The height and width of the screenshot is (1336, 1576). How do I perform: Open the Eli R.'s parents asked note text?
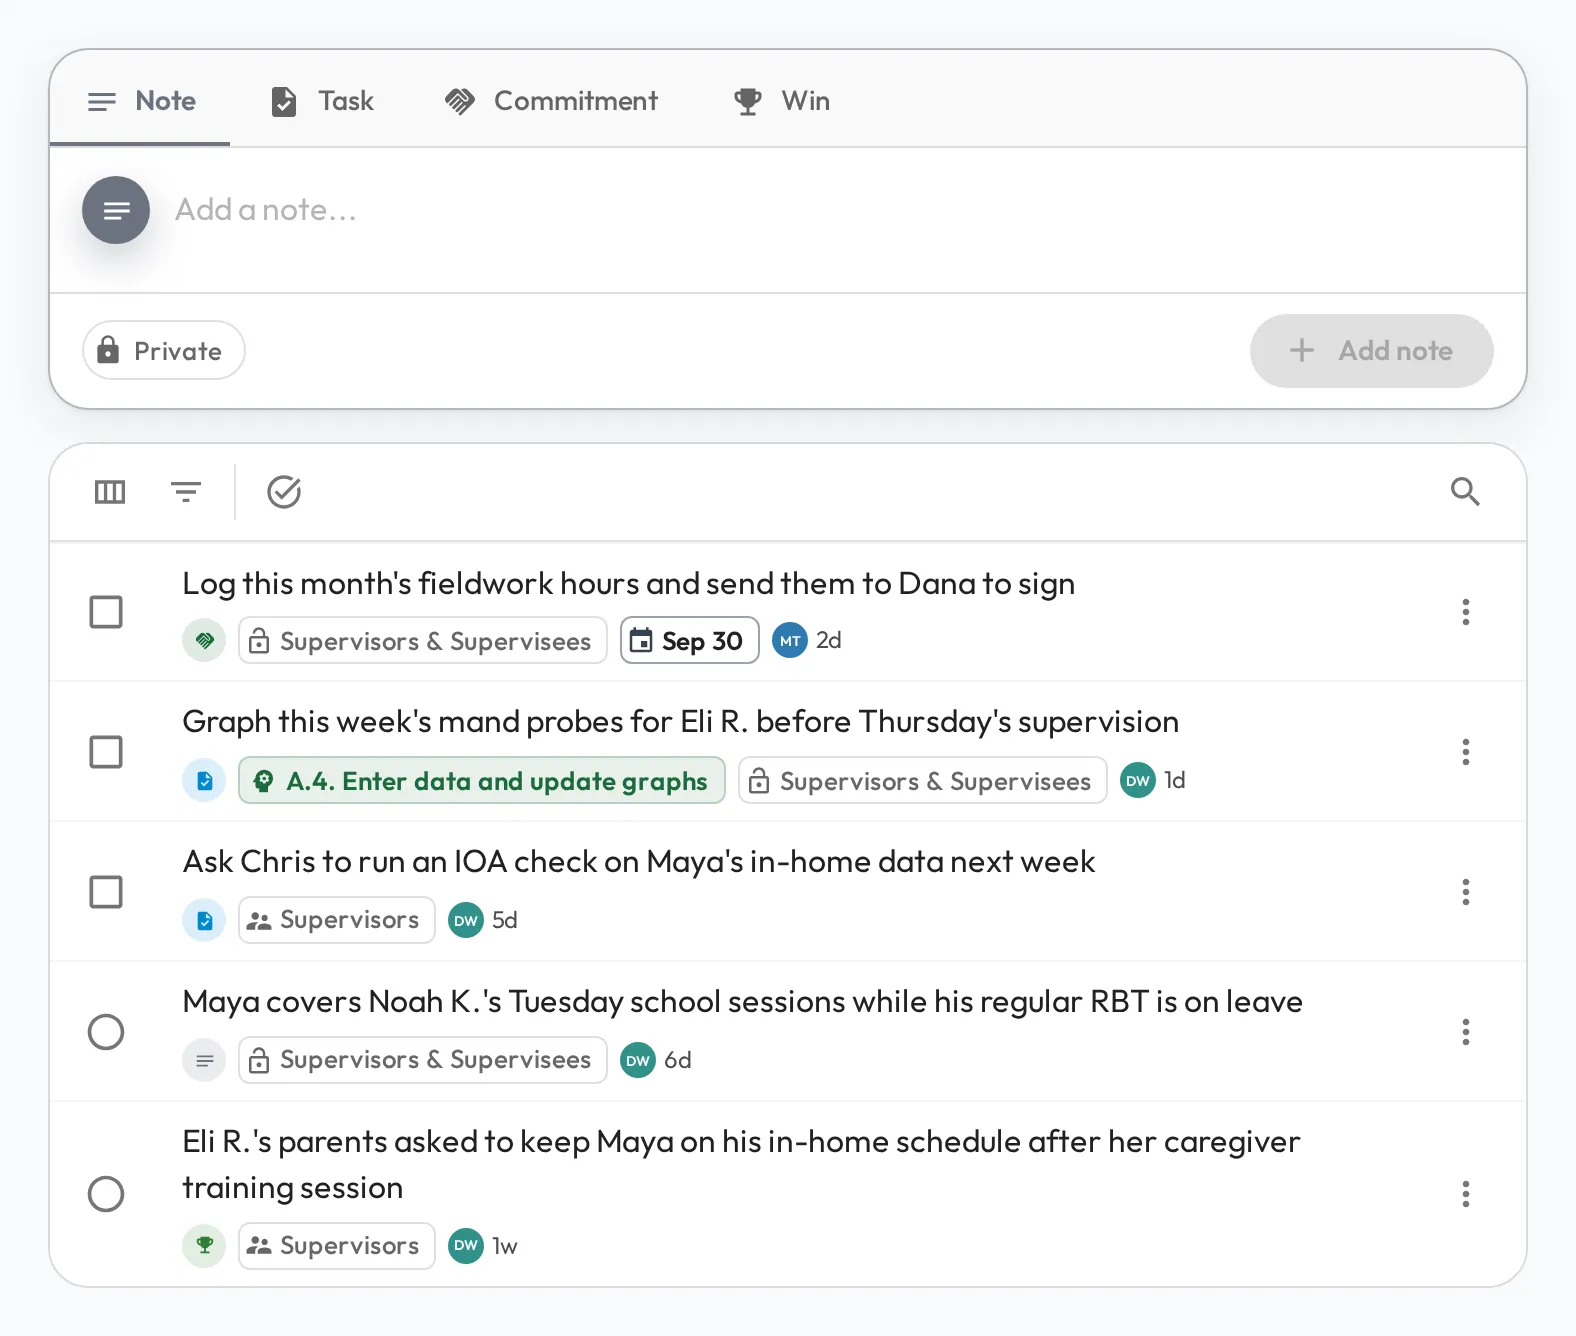click(x=741, y=1164)
